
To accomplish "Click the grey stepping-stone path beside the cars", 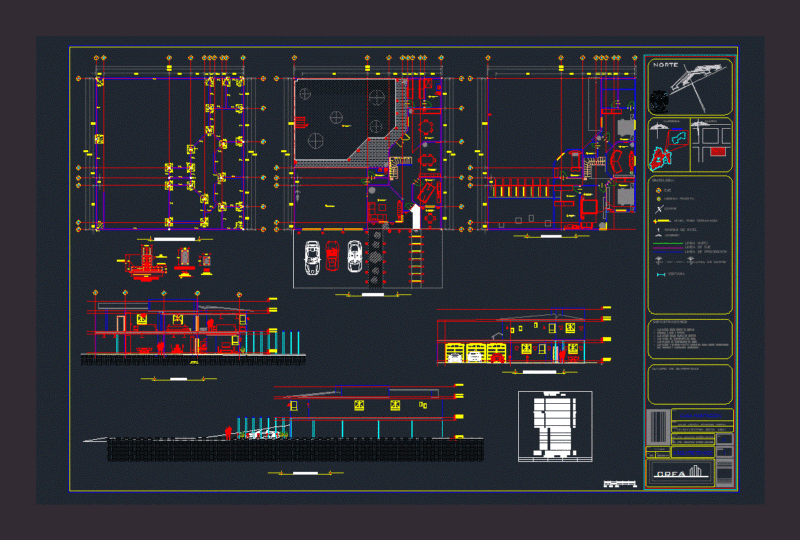I will 376,258.
